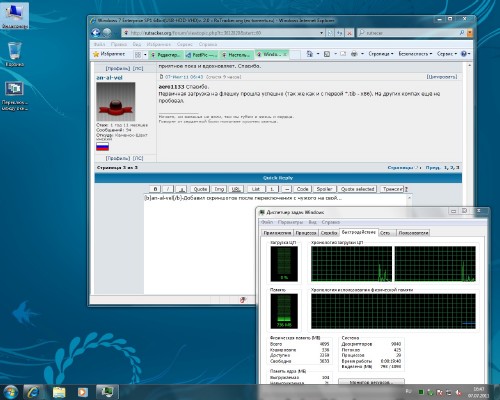Click the Recycle Bin desktop icon
This screenshot has height=400, width=500.
coord(15,54)
